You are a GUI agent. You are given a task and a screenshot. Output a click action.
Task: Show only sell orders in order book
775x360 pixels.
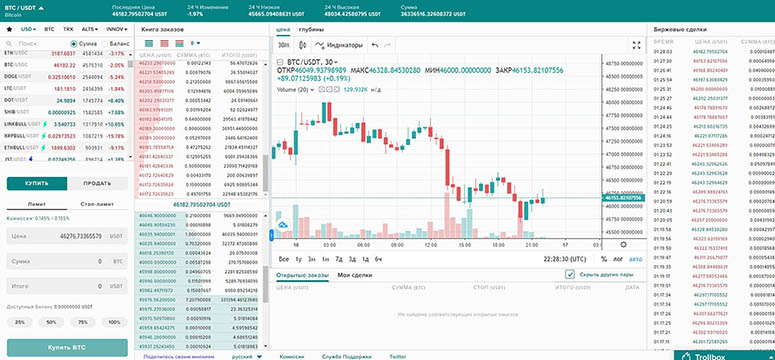pyautogui.click(x=165, y=44)
